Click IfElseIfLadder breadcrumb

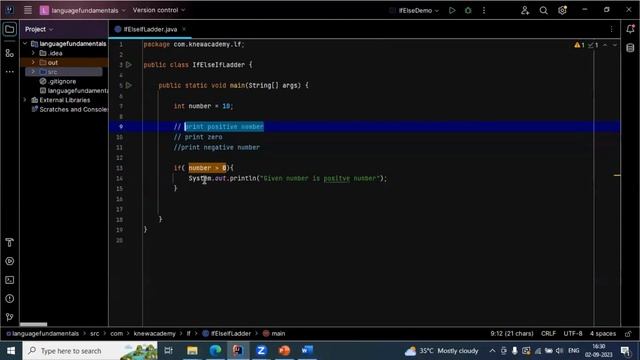coord(227,333)
